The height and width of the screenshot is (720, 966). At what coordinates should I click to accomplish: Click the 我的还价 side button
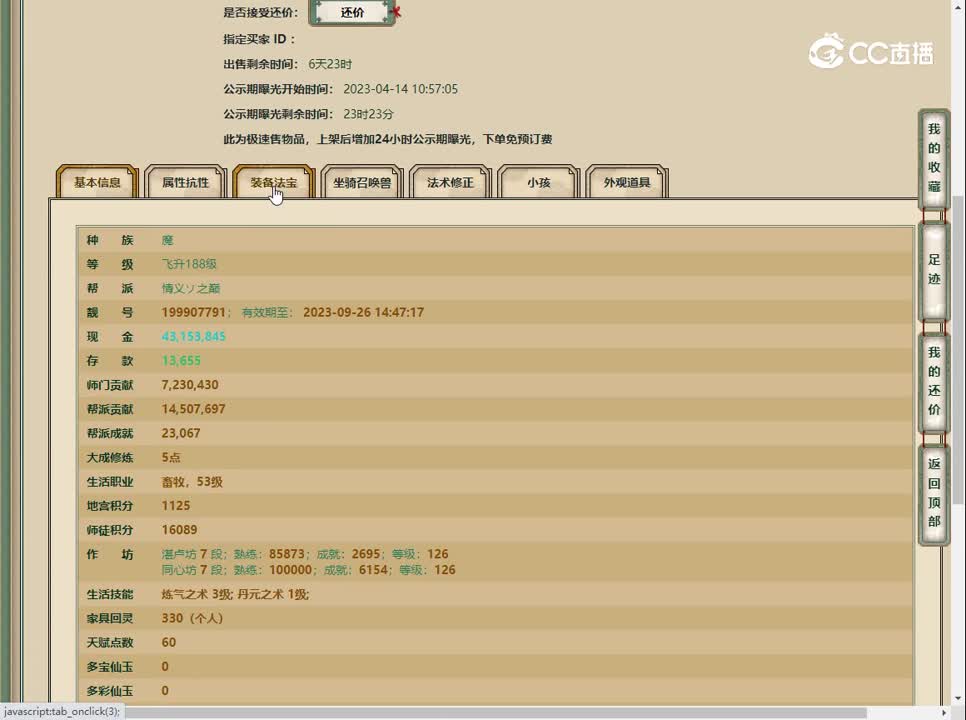coord(933,382)
